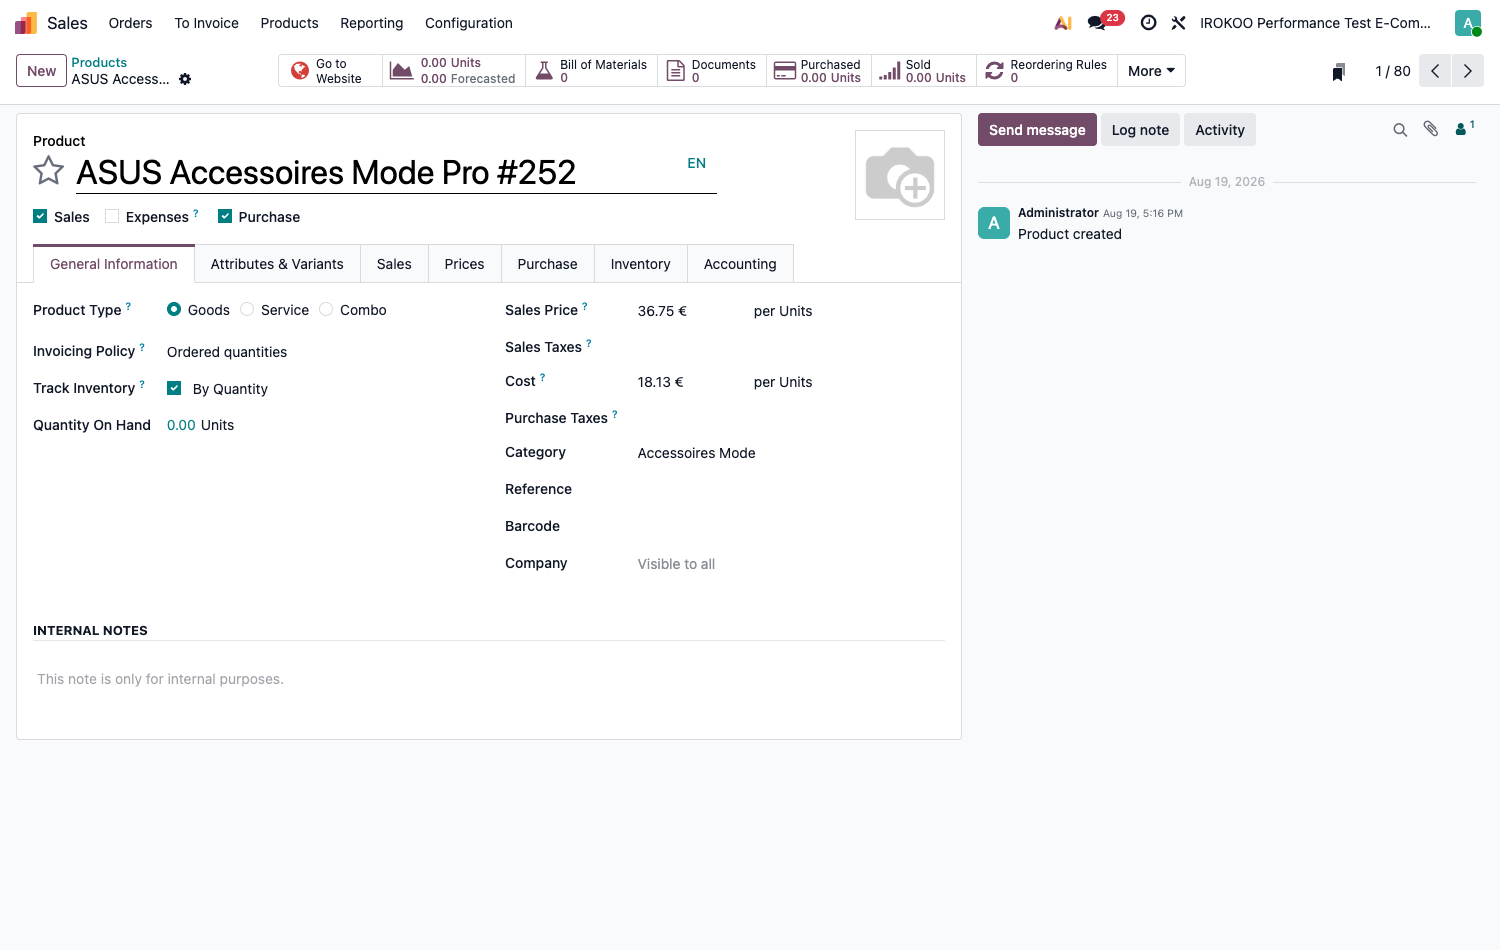1500x950 pixels.
Task: Mark product as favorite with star
Action: pos(49,171)
